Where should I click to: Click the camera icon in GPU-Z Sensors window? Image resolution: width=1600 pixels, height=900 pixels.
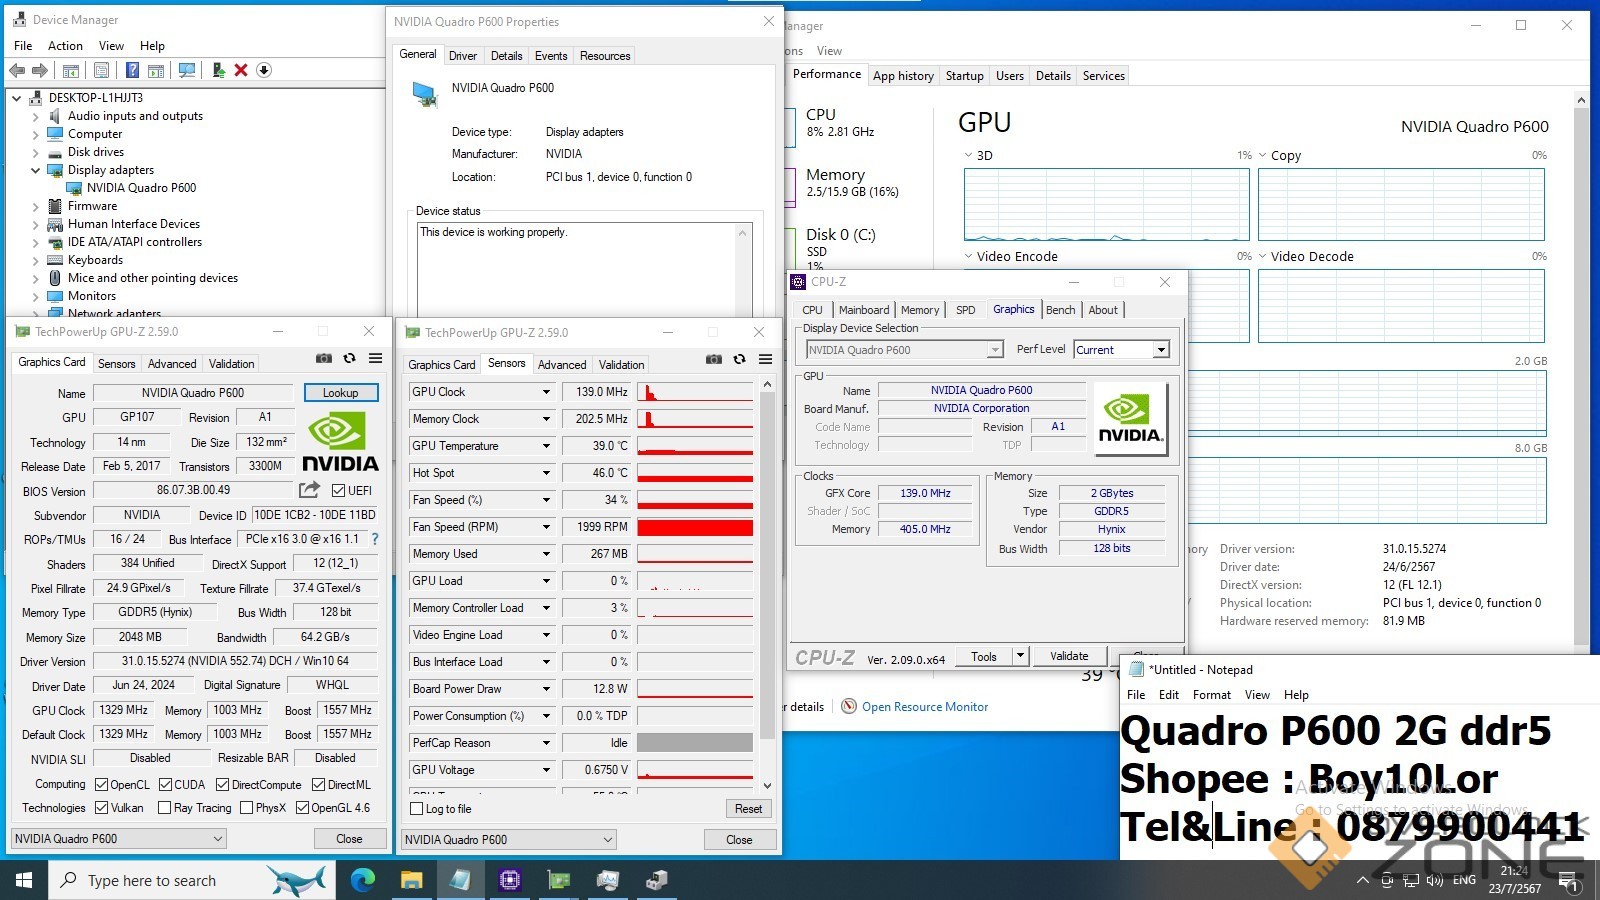(x=713, y=359)
